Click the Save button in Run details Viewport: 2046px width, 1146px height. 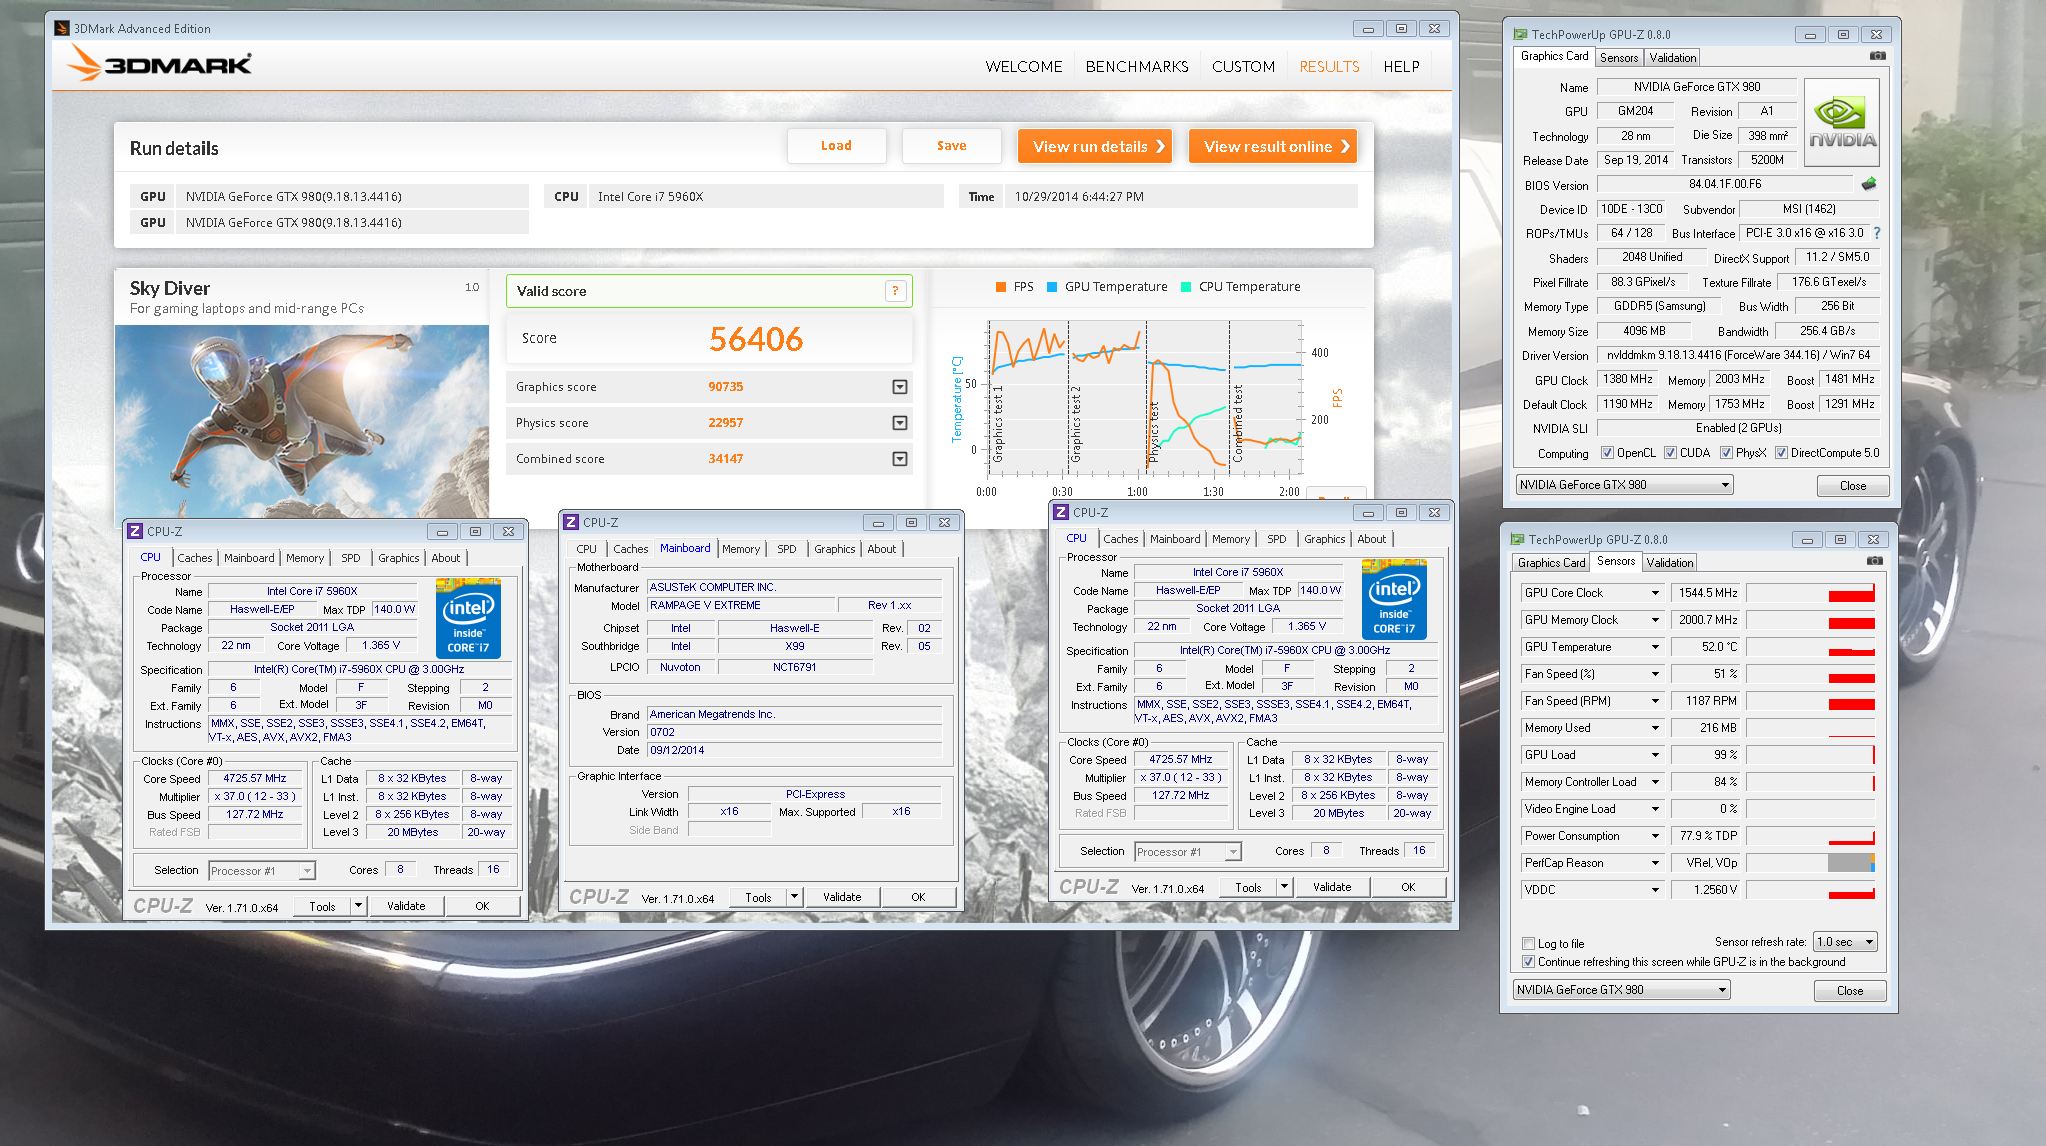pos(951,146)
